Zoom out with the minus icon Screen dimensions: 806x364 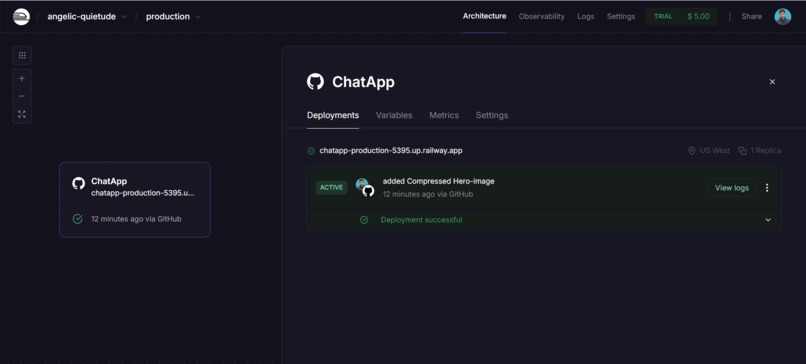tap(22, 96)
